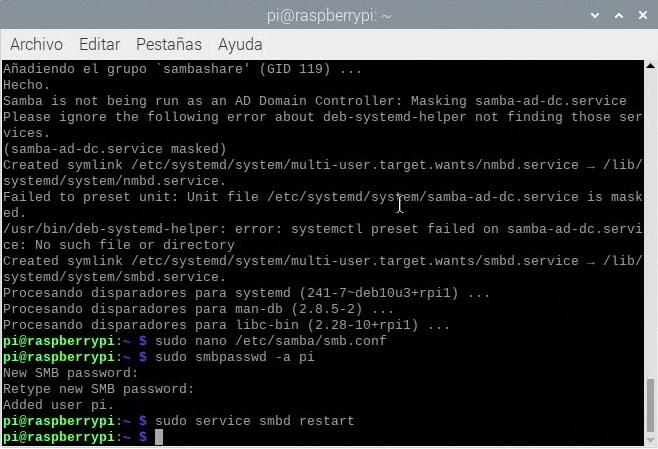
Task: Click the scrollbar up arrow
Action: (x=650, y=65)
